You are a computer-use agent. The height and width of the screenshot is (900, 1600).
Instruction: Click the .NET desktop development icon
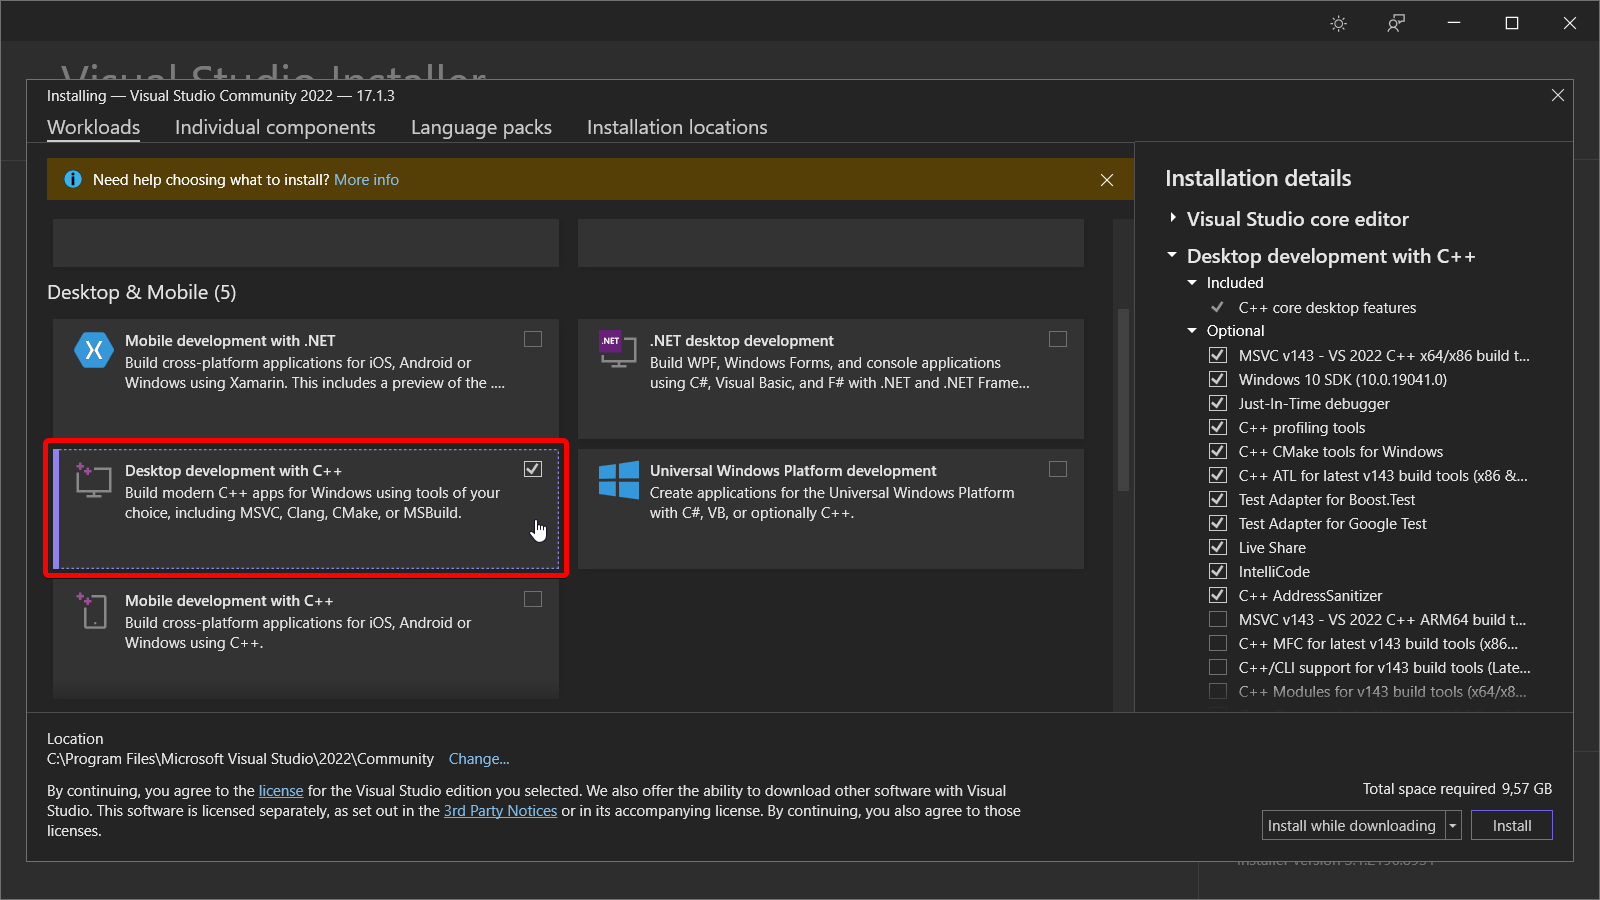click(x=618, y=348)
